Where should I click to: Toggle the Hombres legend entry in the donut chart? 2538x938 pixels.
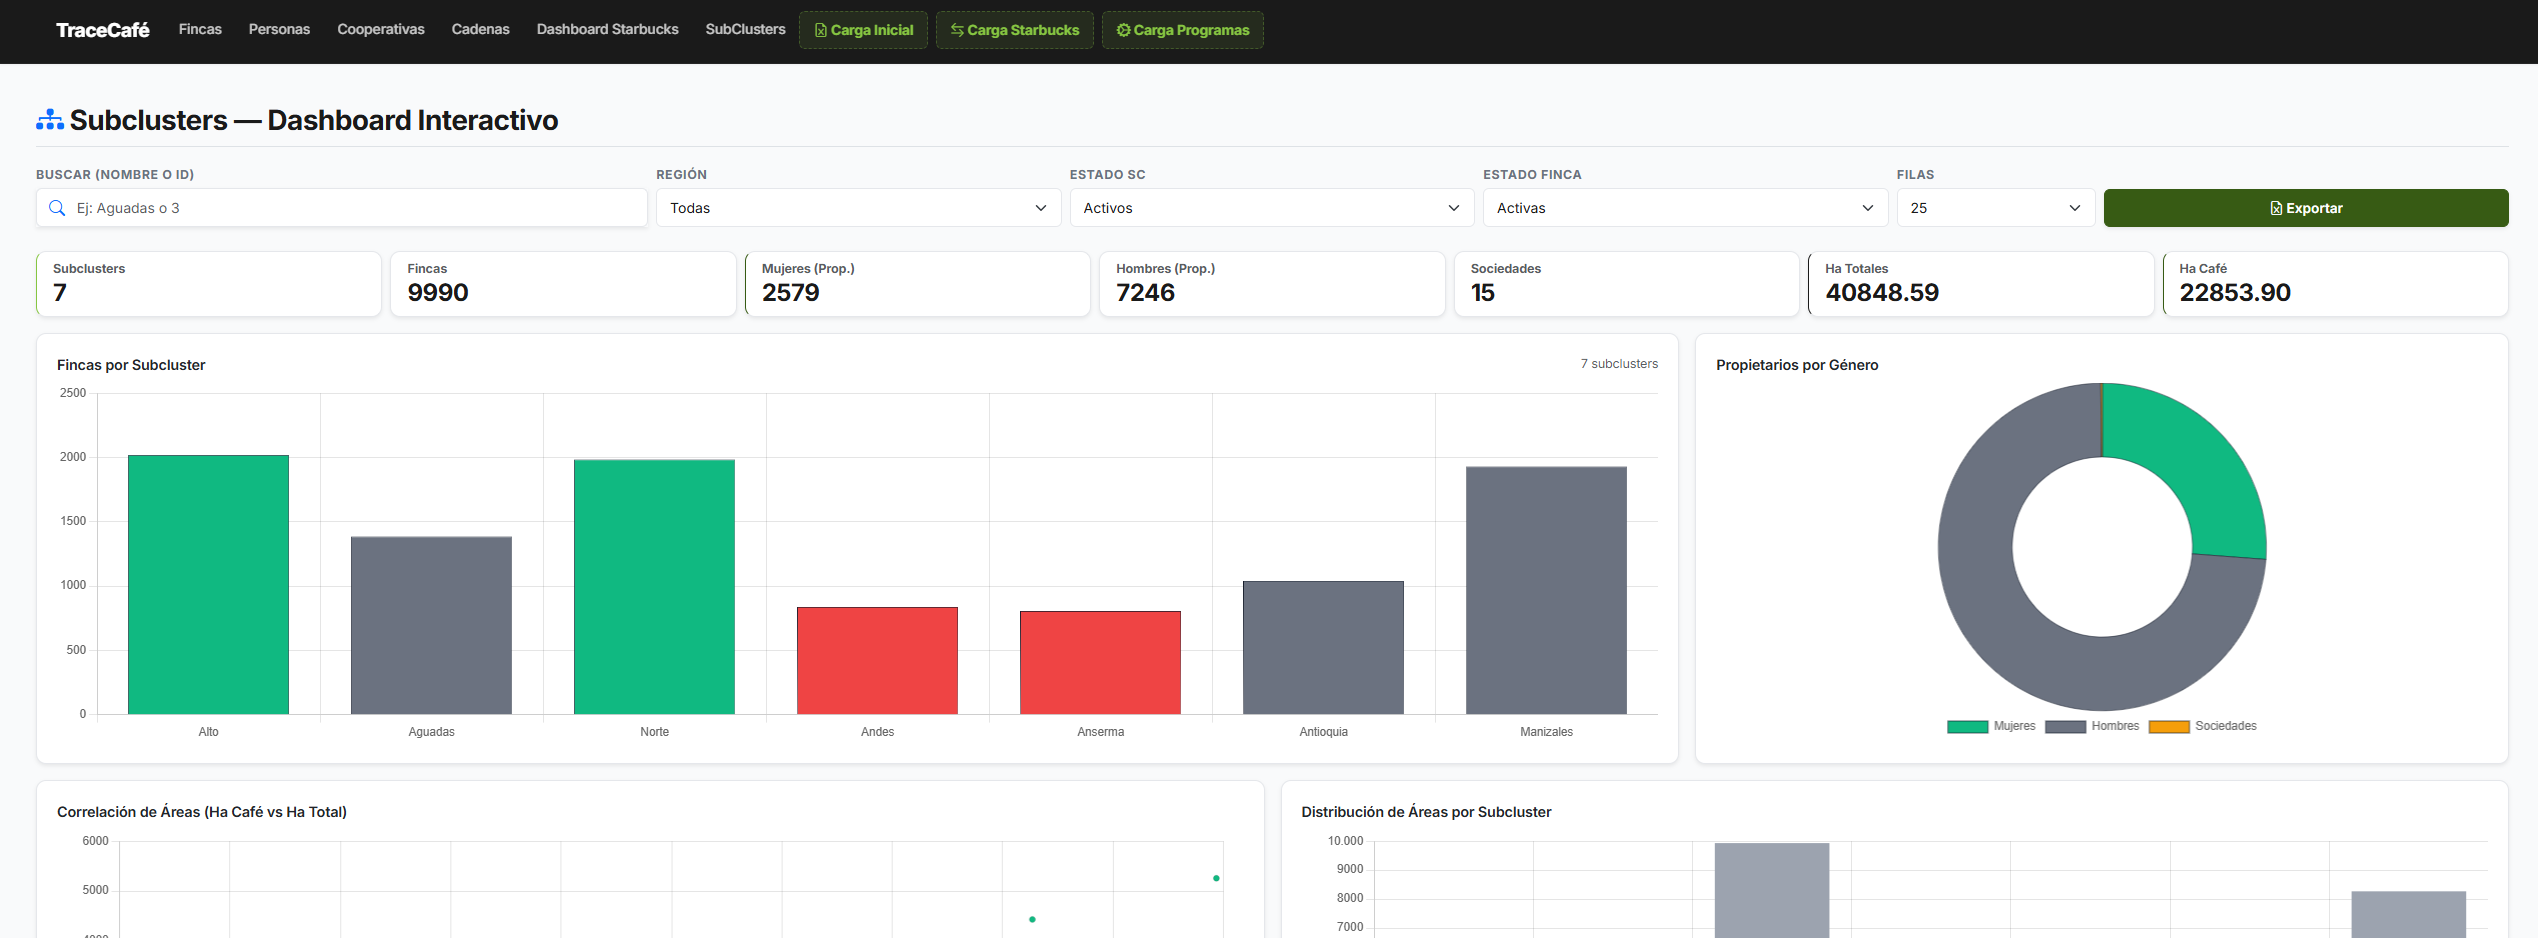point(2092,726)
